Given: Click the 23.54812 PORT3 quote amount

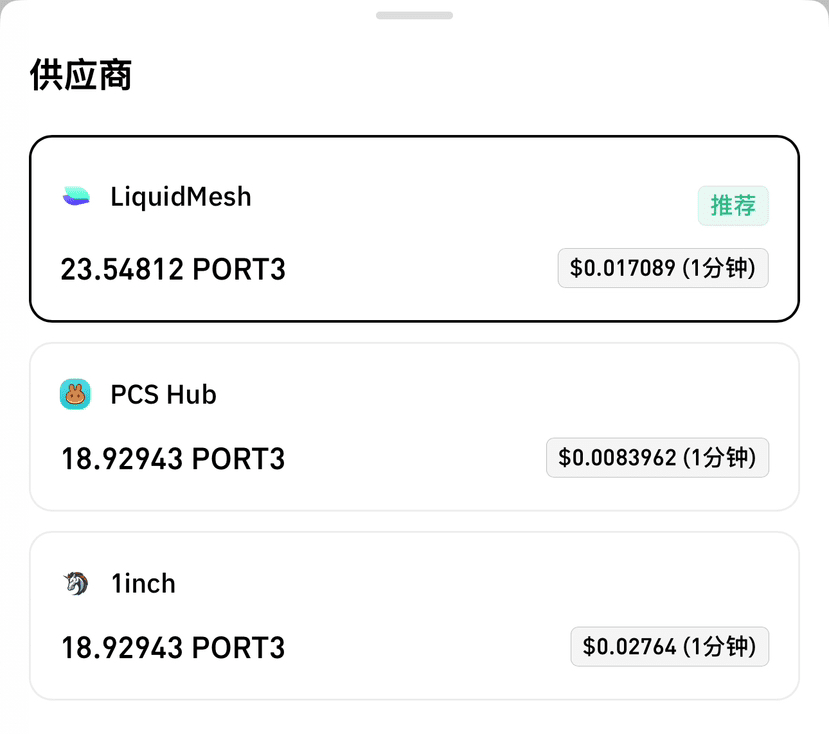Looking at the screenshot, I should [173, 269].
